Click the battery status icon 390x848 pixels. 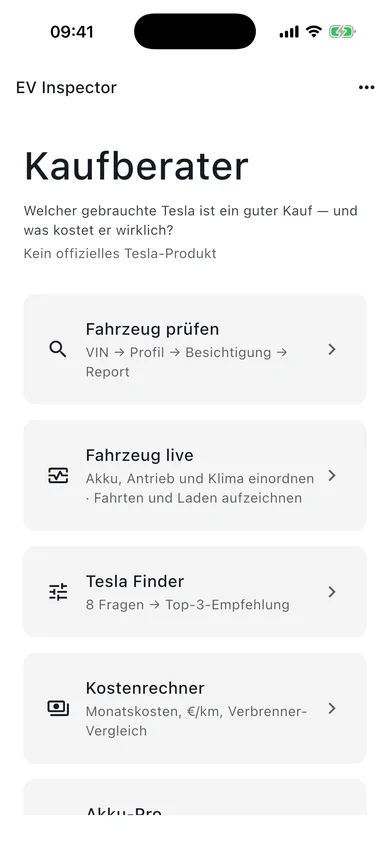point(342,32)
